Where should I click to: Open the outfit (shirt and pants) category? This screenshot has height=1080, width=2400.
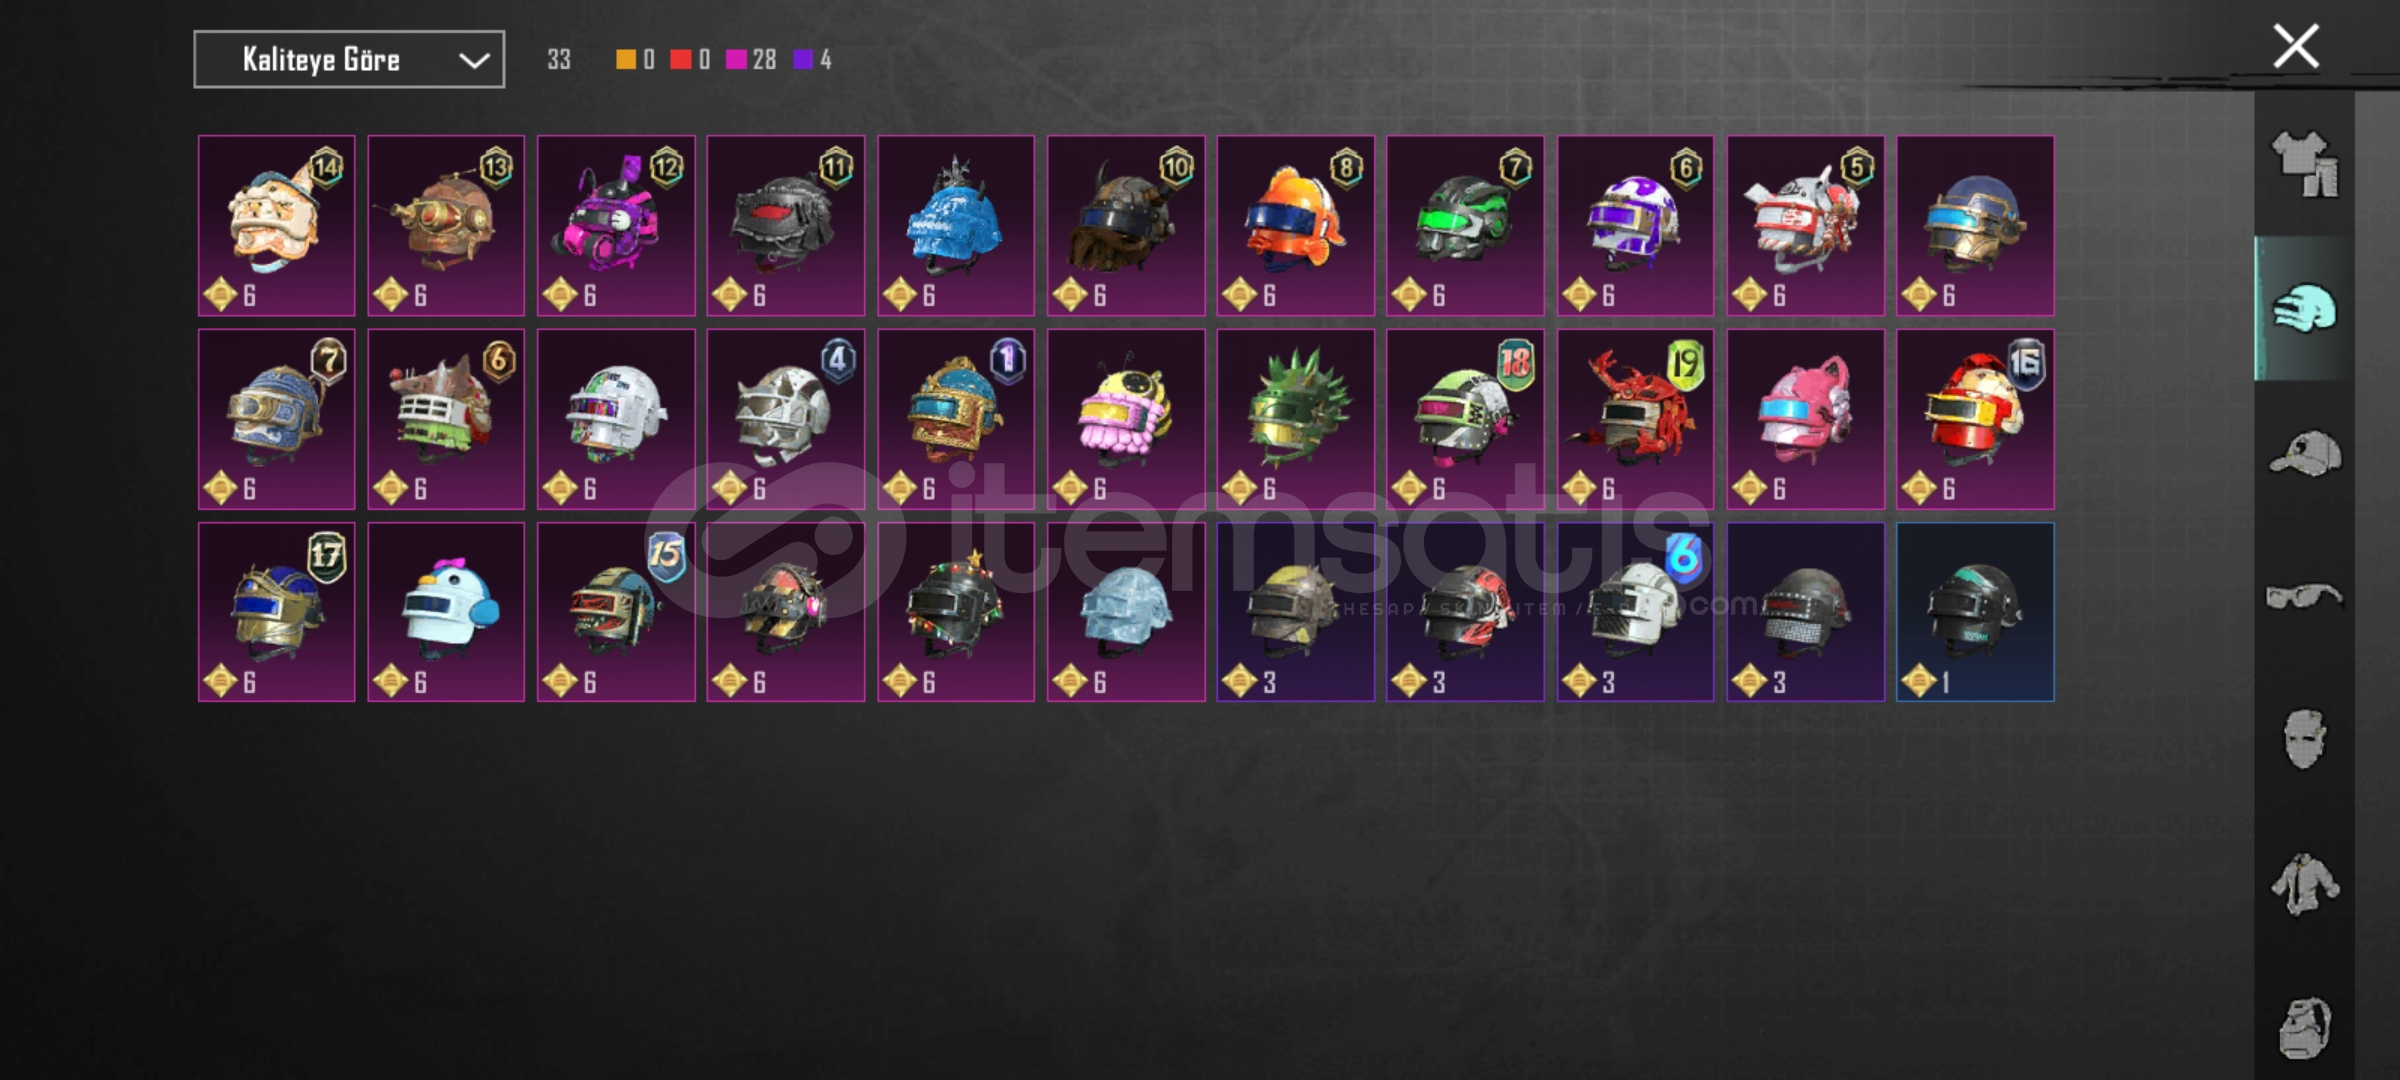(x=2305, y=164)
